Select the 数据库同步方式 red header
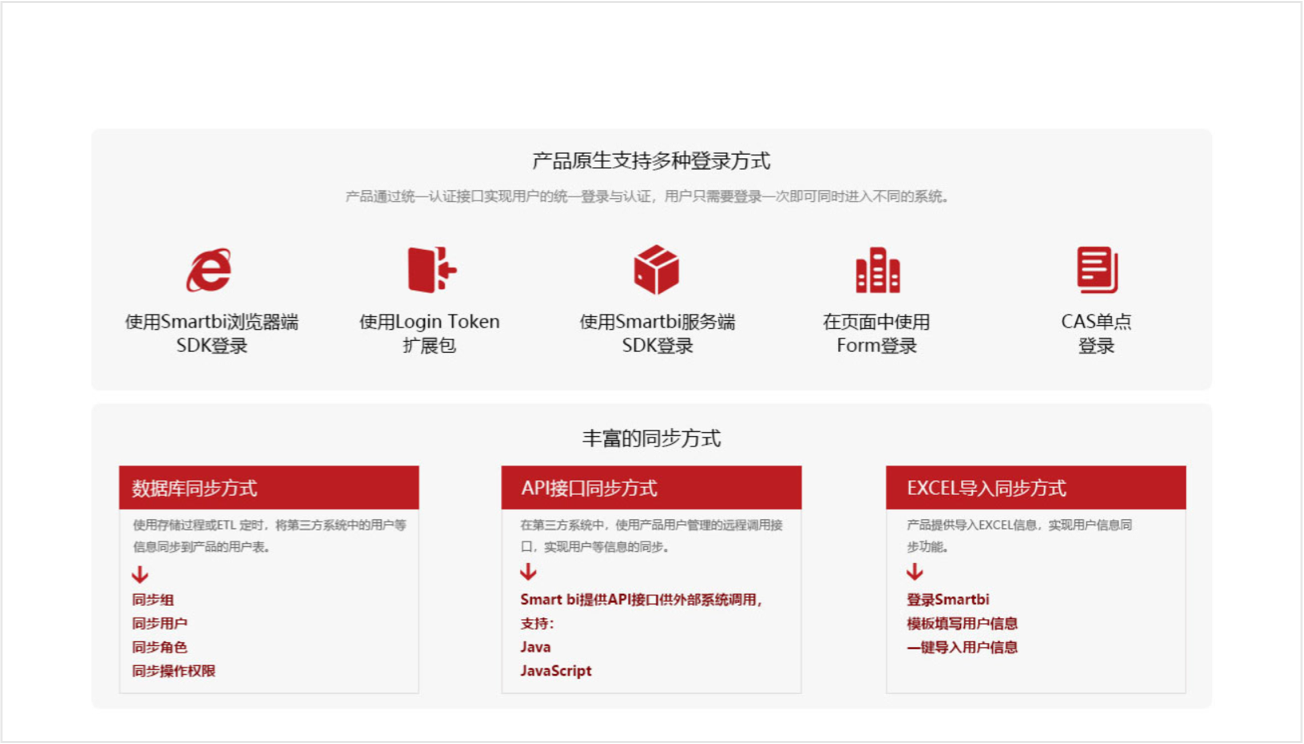This screenshot has height=744, width=1304. coord(268,488)
